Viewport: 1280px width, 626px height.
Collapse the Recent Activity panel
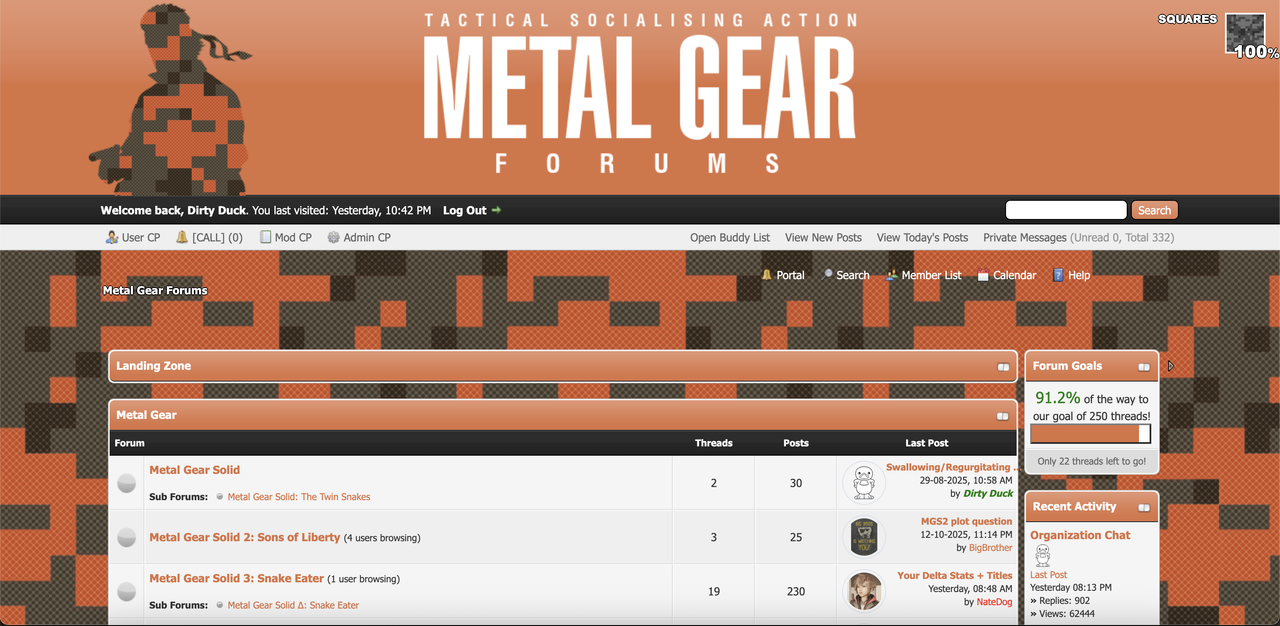1144,508
